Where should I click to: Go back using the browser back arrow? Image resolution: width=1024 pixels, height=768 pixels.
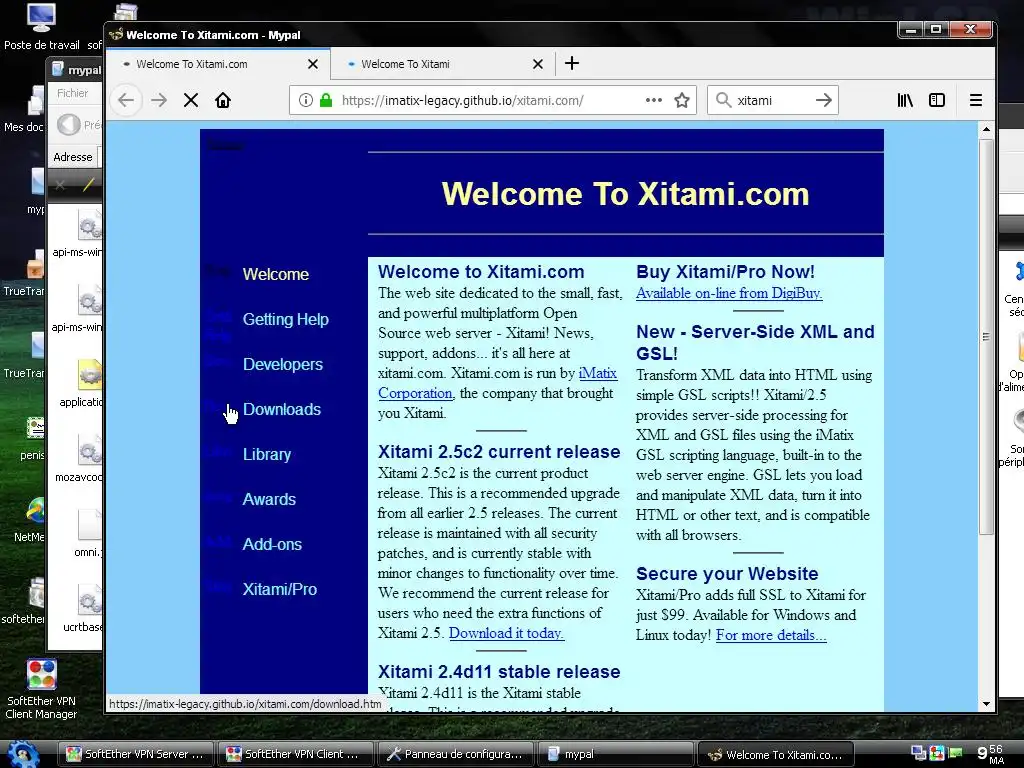(x=126, y=100)
